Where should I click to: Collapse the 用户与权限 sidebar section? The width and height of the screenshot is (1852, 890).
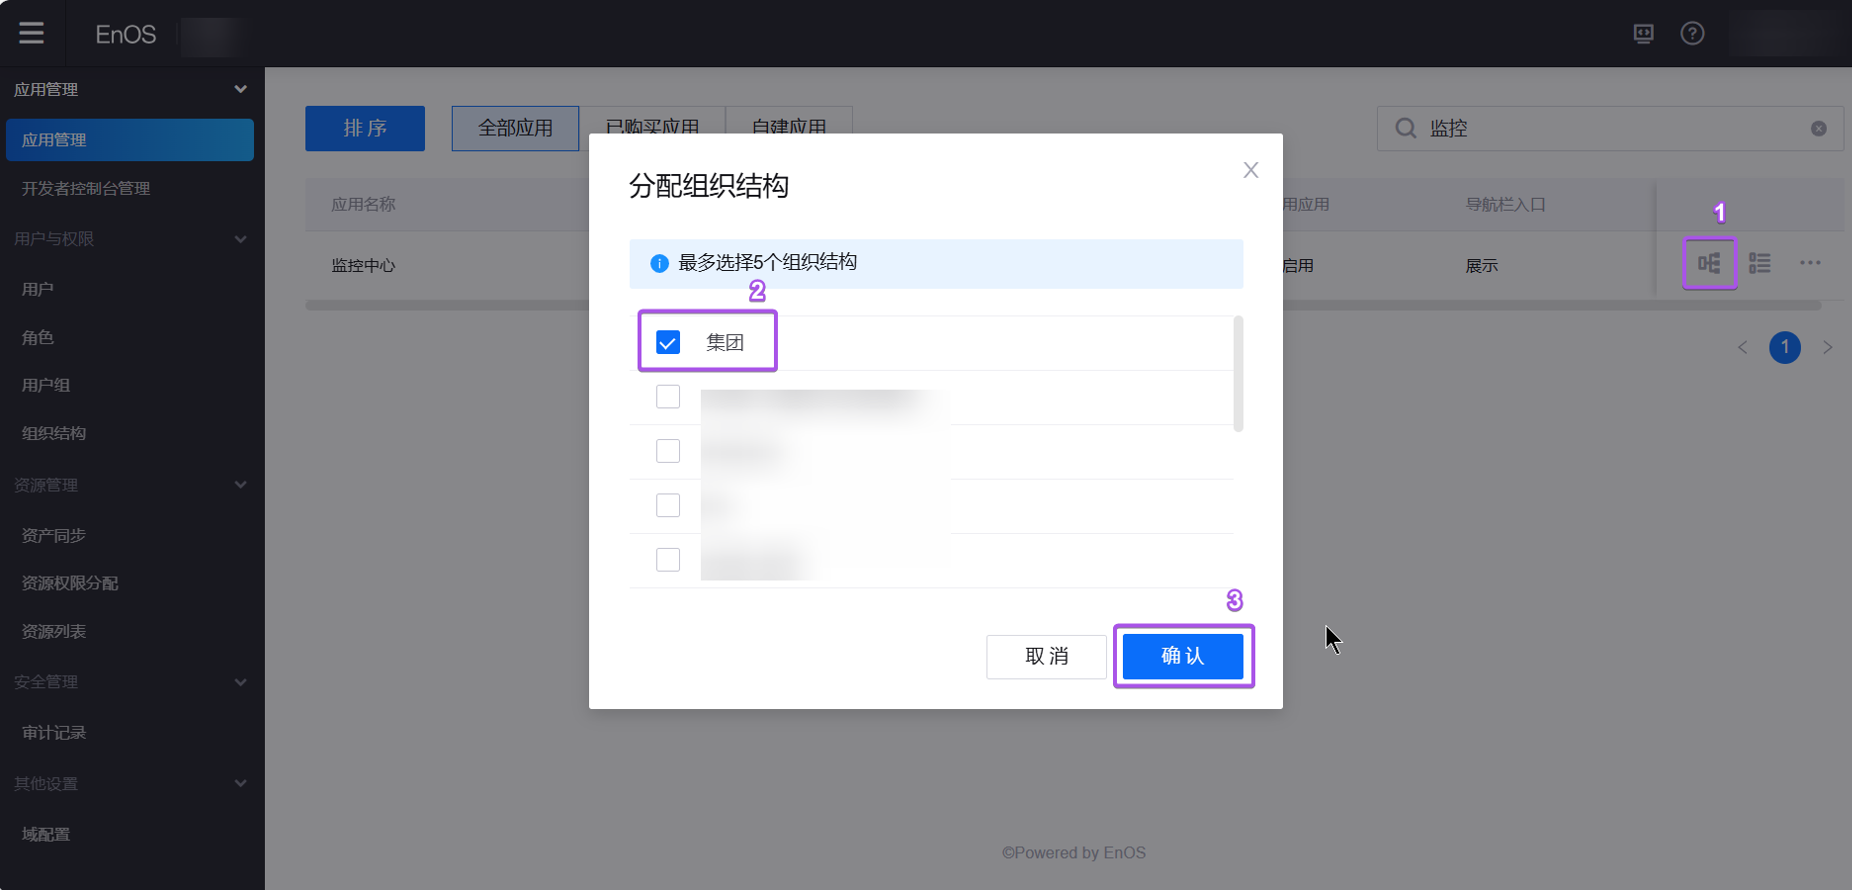point(240,239)
